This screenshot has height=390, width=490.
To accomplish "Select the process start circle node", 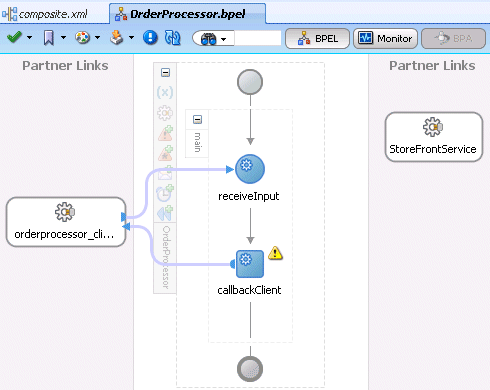I will coord(250,82).
